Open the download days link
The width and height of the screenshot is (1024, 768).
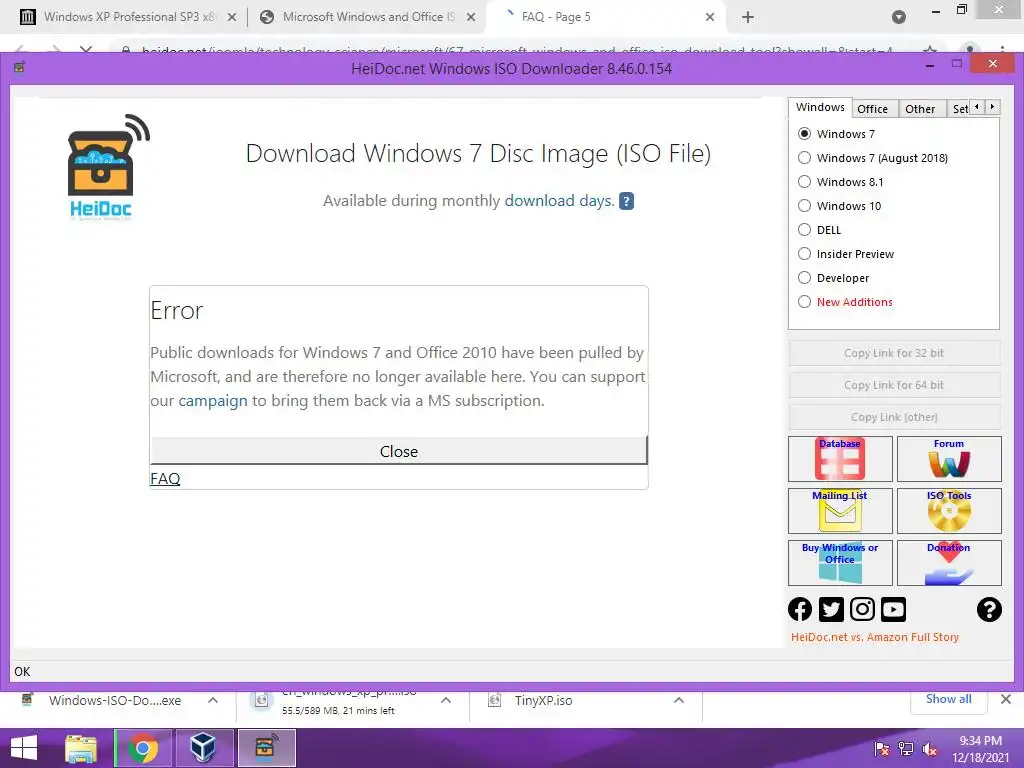click(560, 200)
